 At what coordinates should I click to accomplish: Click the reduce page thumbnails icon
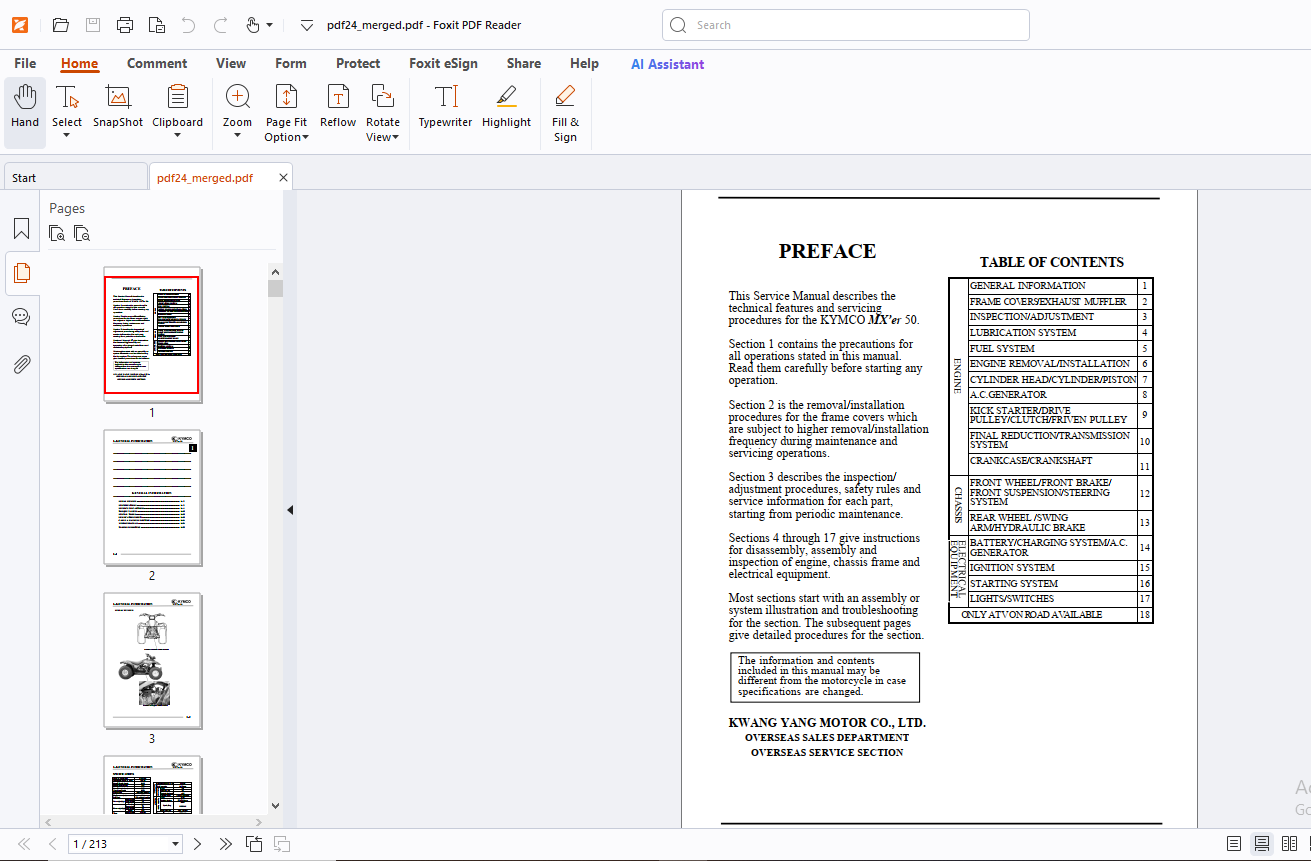point(82,234)
